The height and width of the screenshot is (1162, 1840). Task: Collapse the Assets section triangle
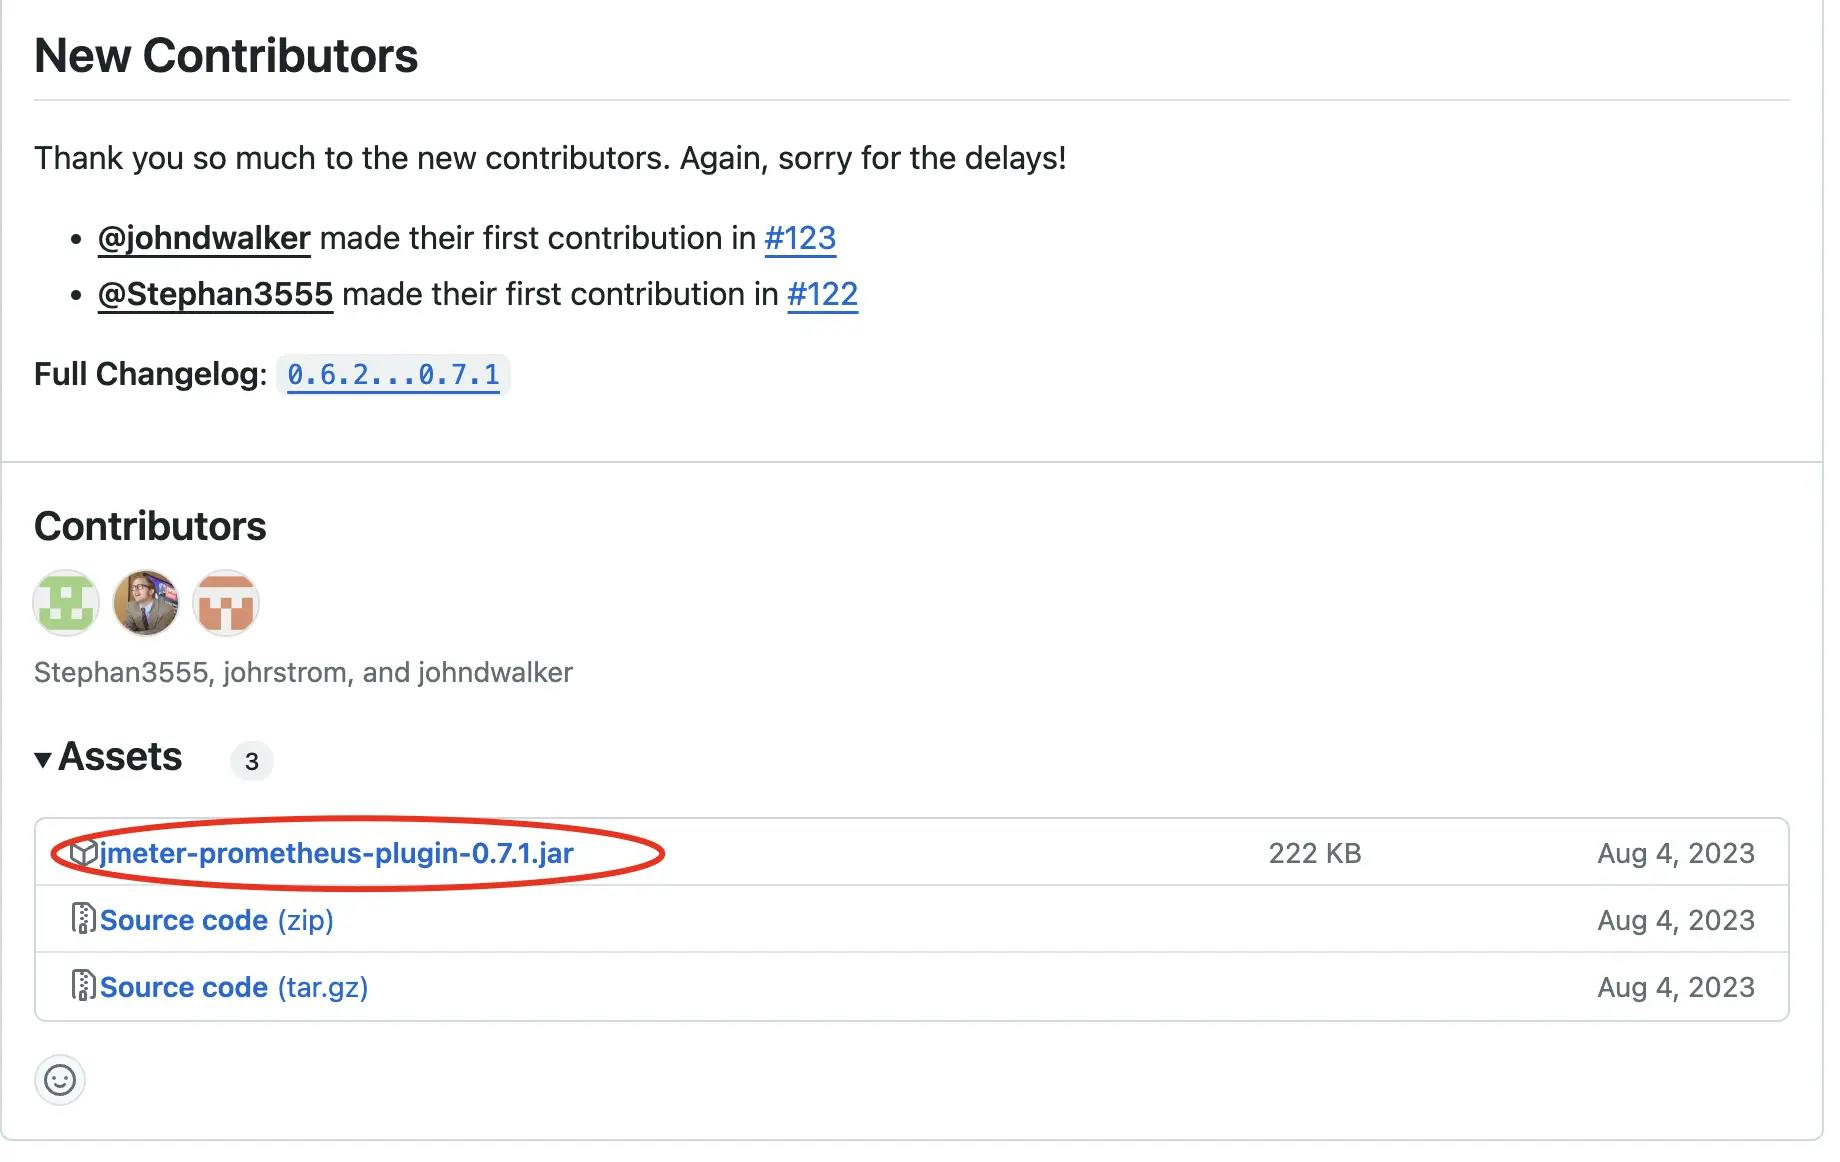pos(43,759)
